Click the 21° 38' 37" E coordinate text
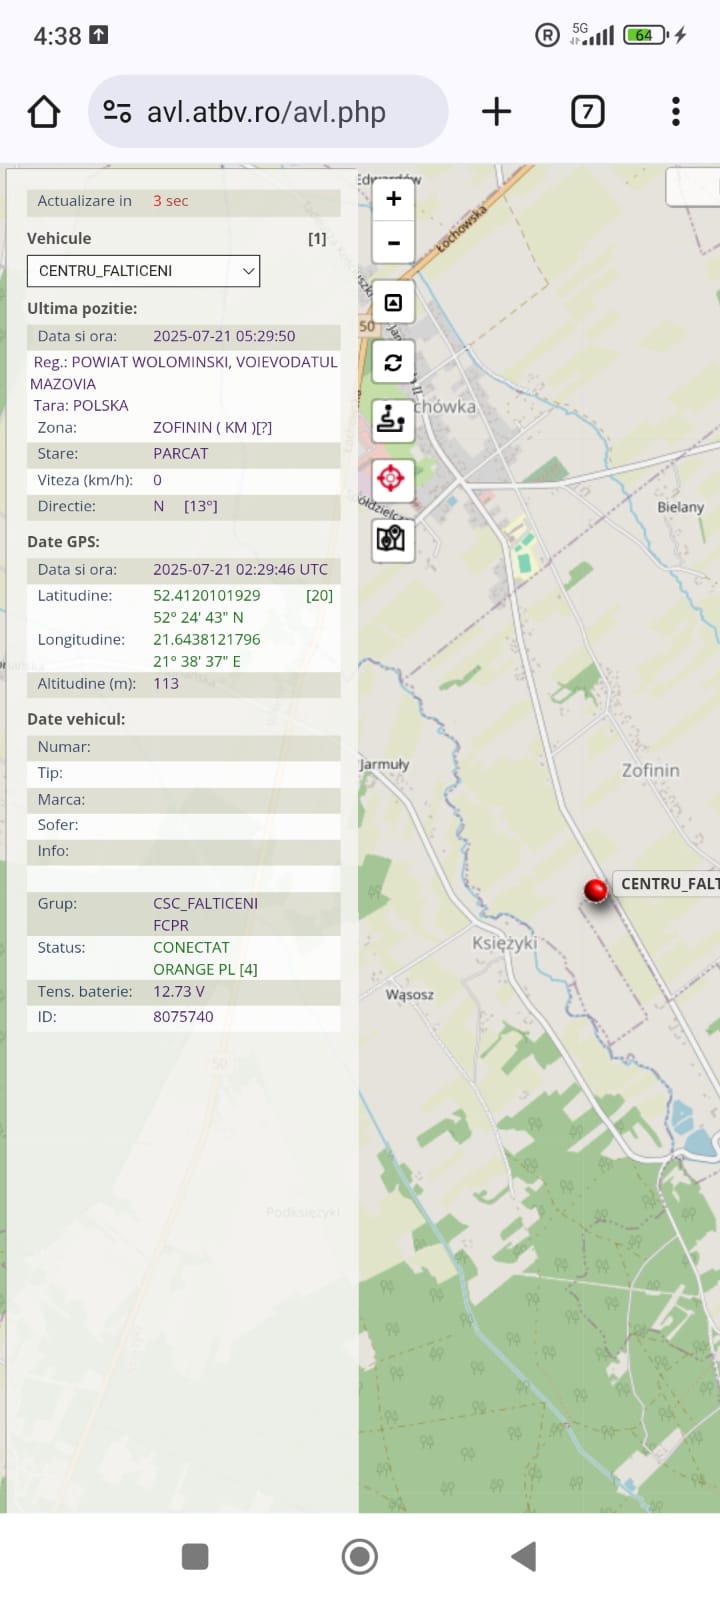 pos(197,661)
